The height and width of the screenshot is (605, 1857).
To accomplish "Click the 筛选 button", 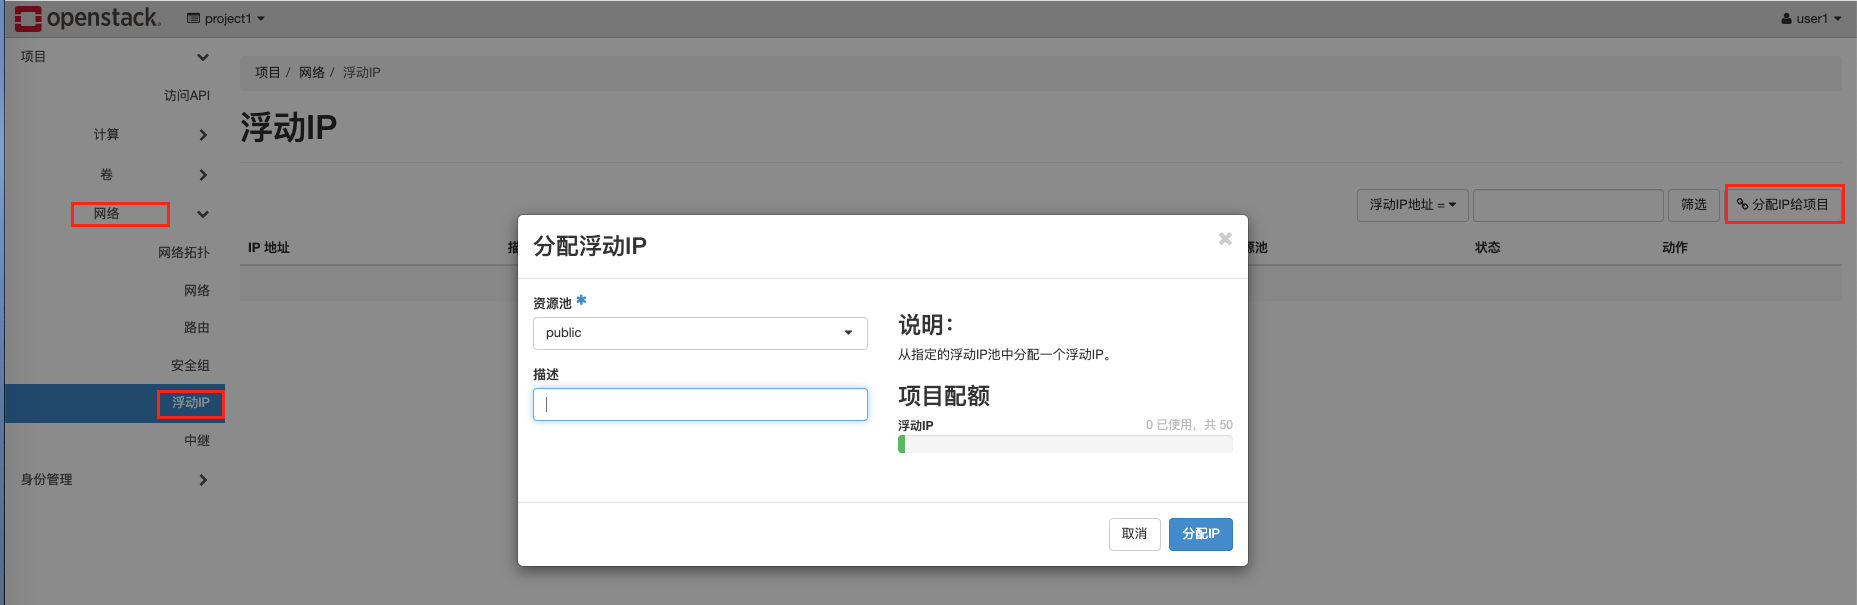I will pos(1694,205).
